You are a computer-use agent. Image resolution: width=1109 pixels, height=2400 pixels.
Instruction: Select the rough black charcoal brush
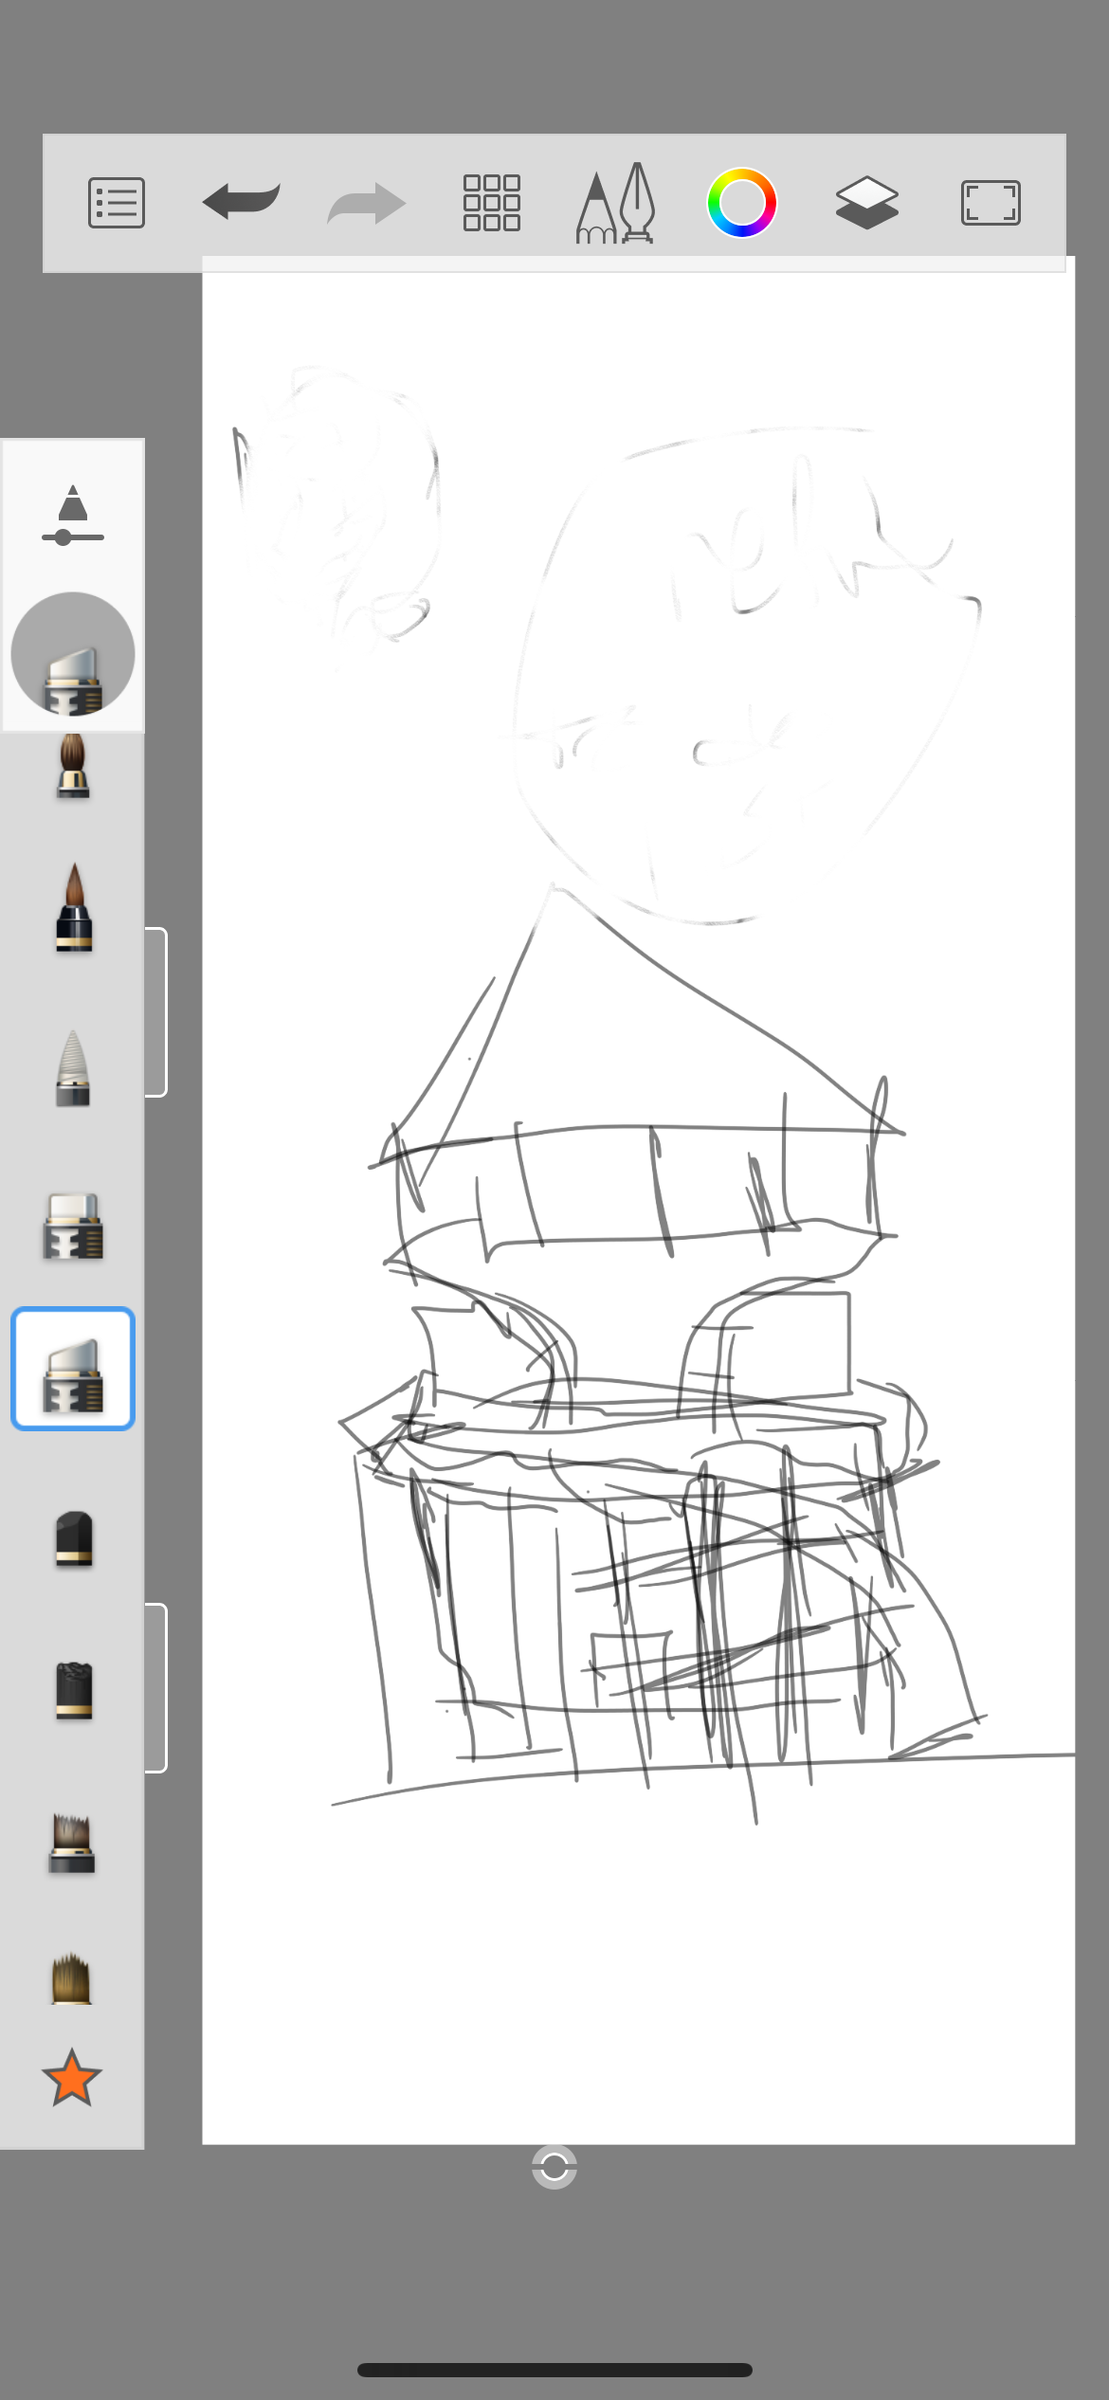pyautogui.click(x=74, y=1690)
